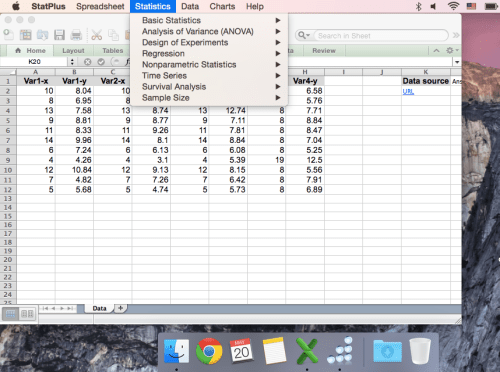Click the Name Box showing K20
Screen dimensions: 500x372
point(34,62)
